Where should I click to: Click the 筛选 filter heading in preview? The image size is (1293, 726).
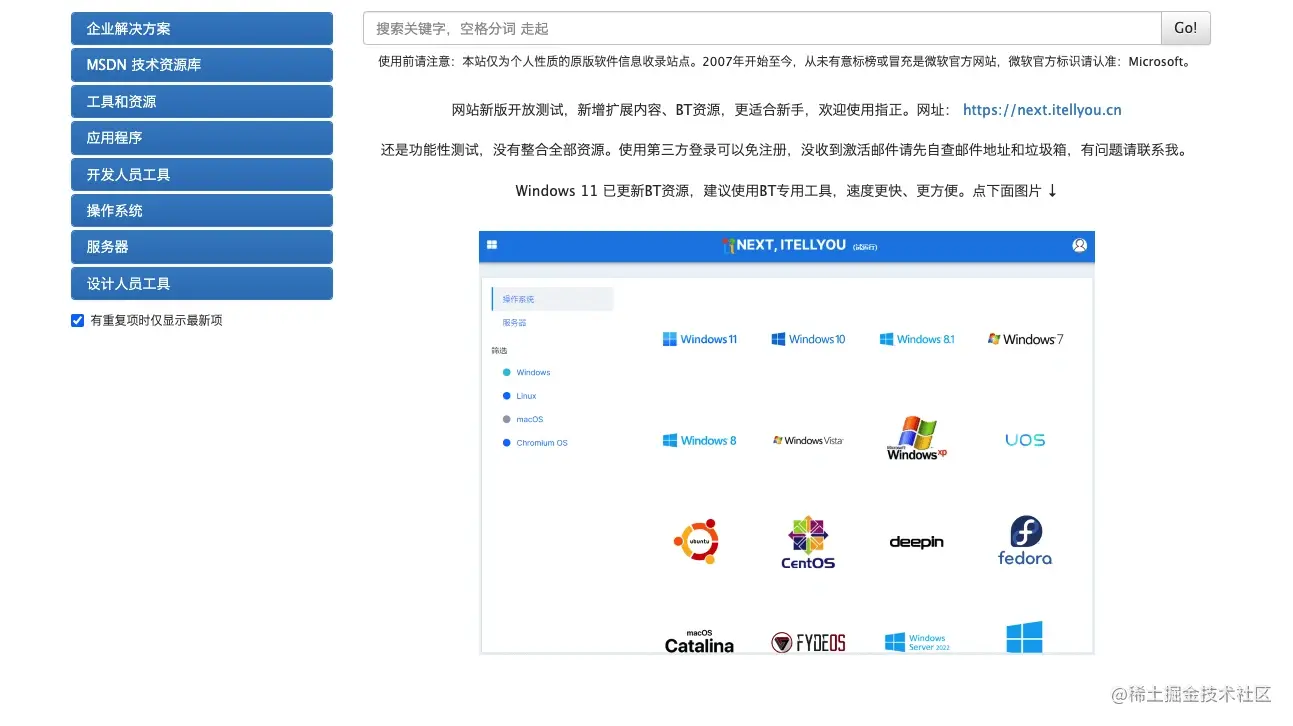[499, 351]
